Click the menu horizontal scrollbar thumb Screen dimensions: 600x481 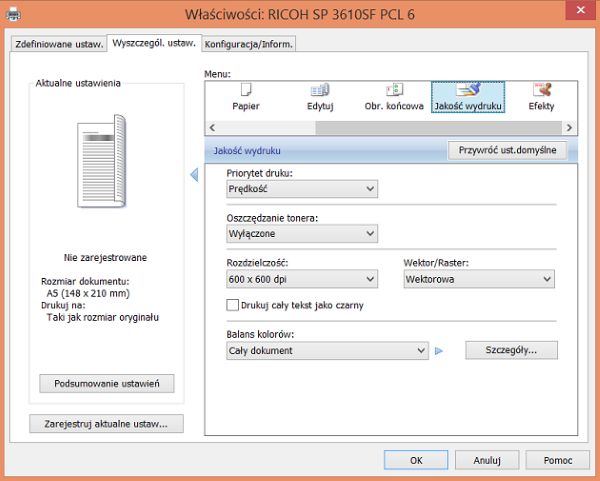(439, 128)
